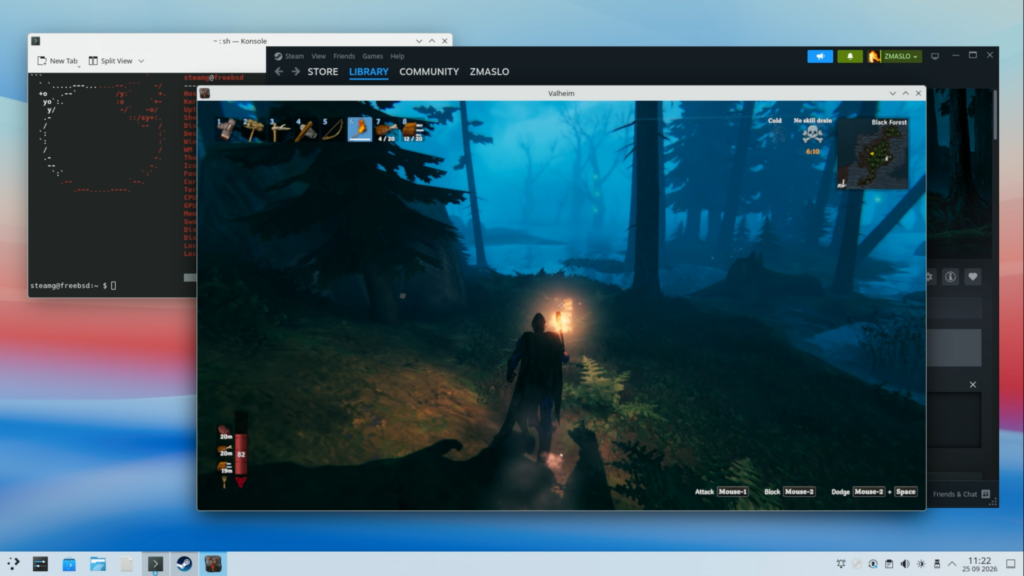This screenshot has height=576, width=1024.
Task: Open the Steam Friends menu
Action: [344, 56]
